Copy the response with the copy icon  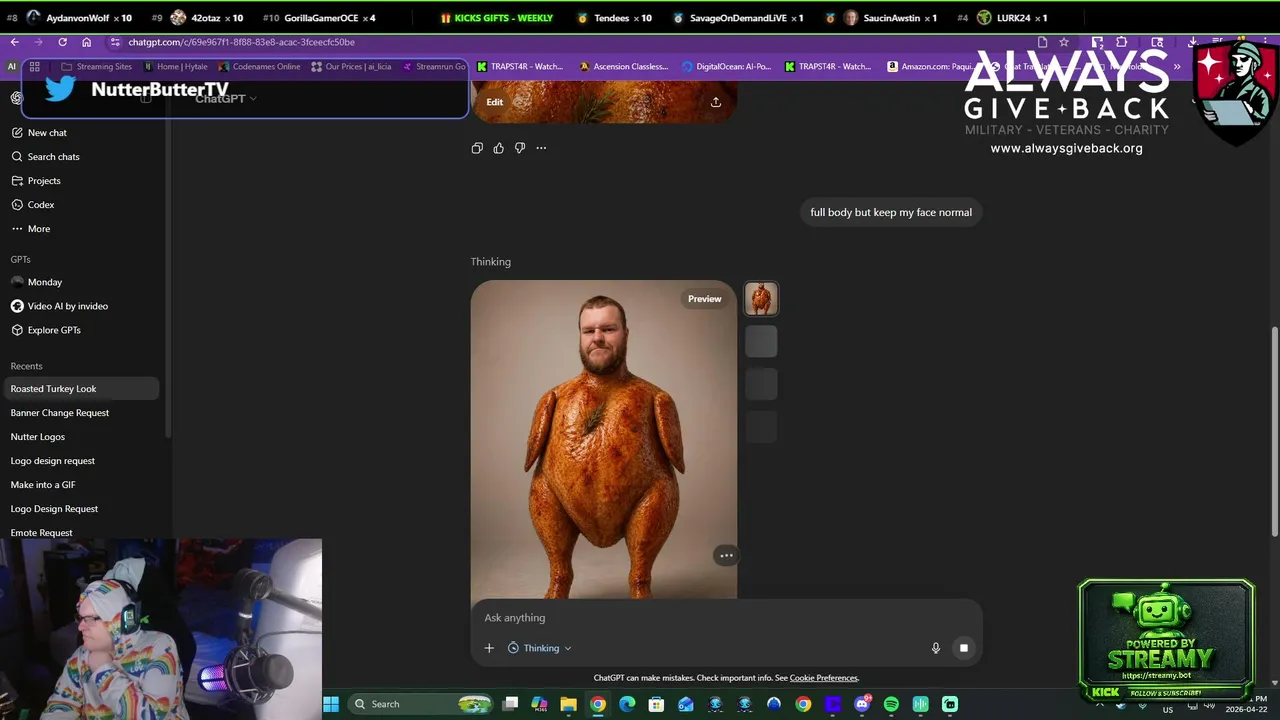point(477,148)
